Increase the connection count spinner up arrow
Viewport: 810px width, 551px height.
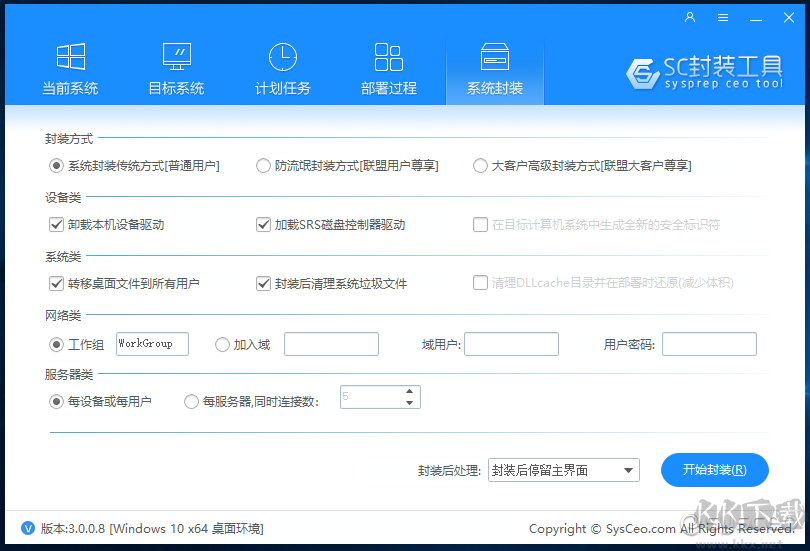pos(409,391)
